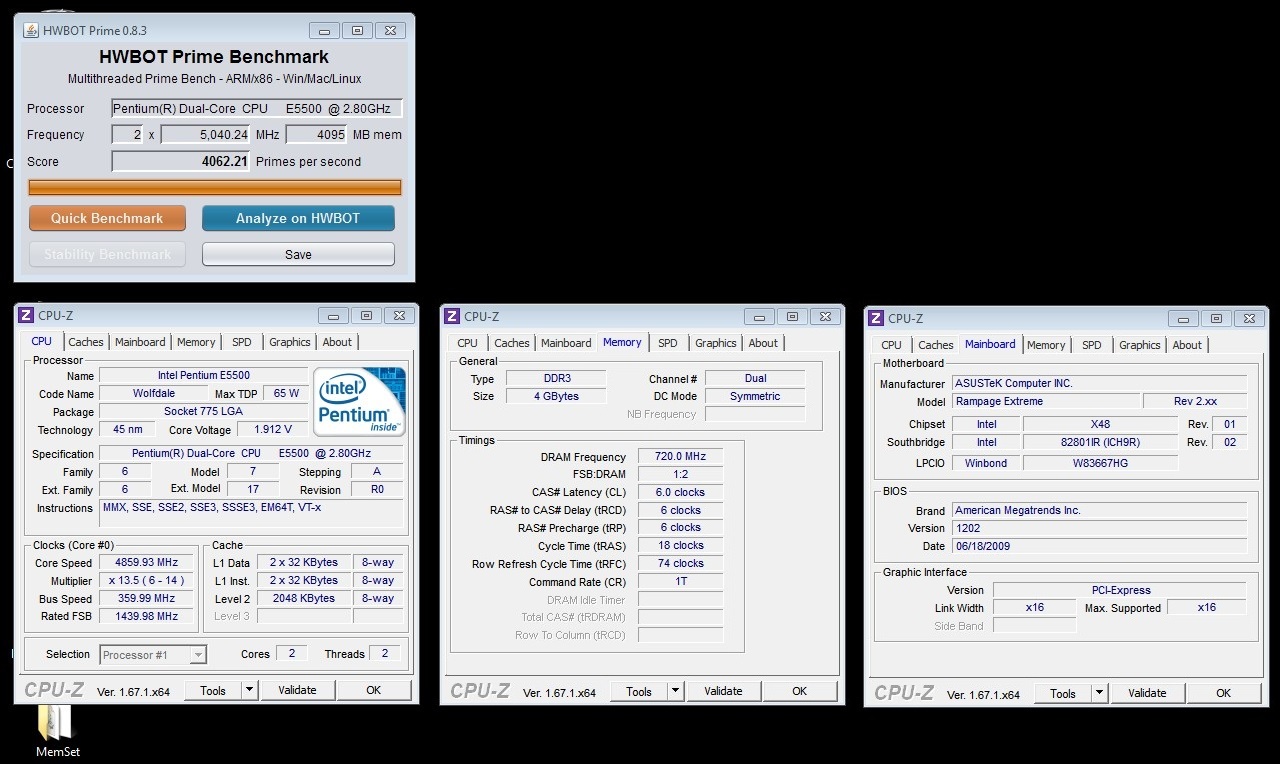Viewport: 1280px width, 764px height.
Task: Click Package value Socket 775 LGA
Action: tap(204, 411)
